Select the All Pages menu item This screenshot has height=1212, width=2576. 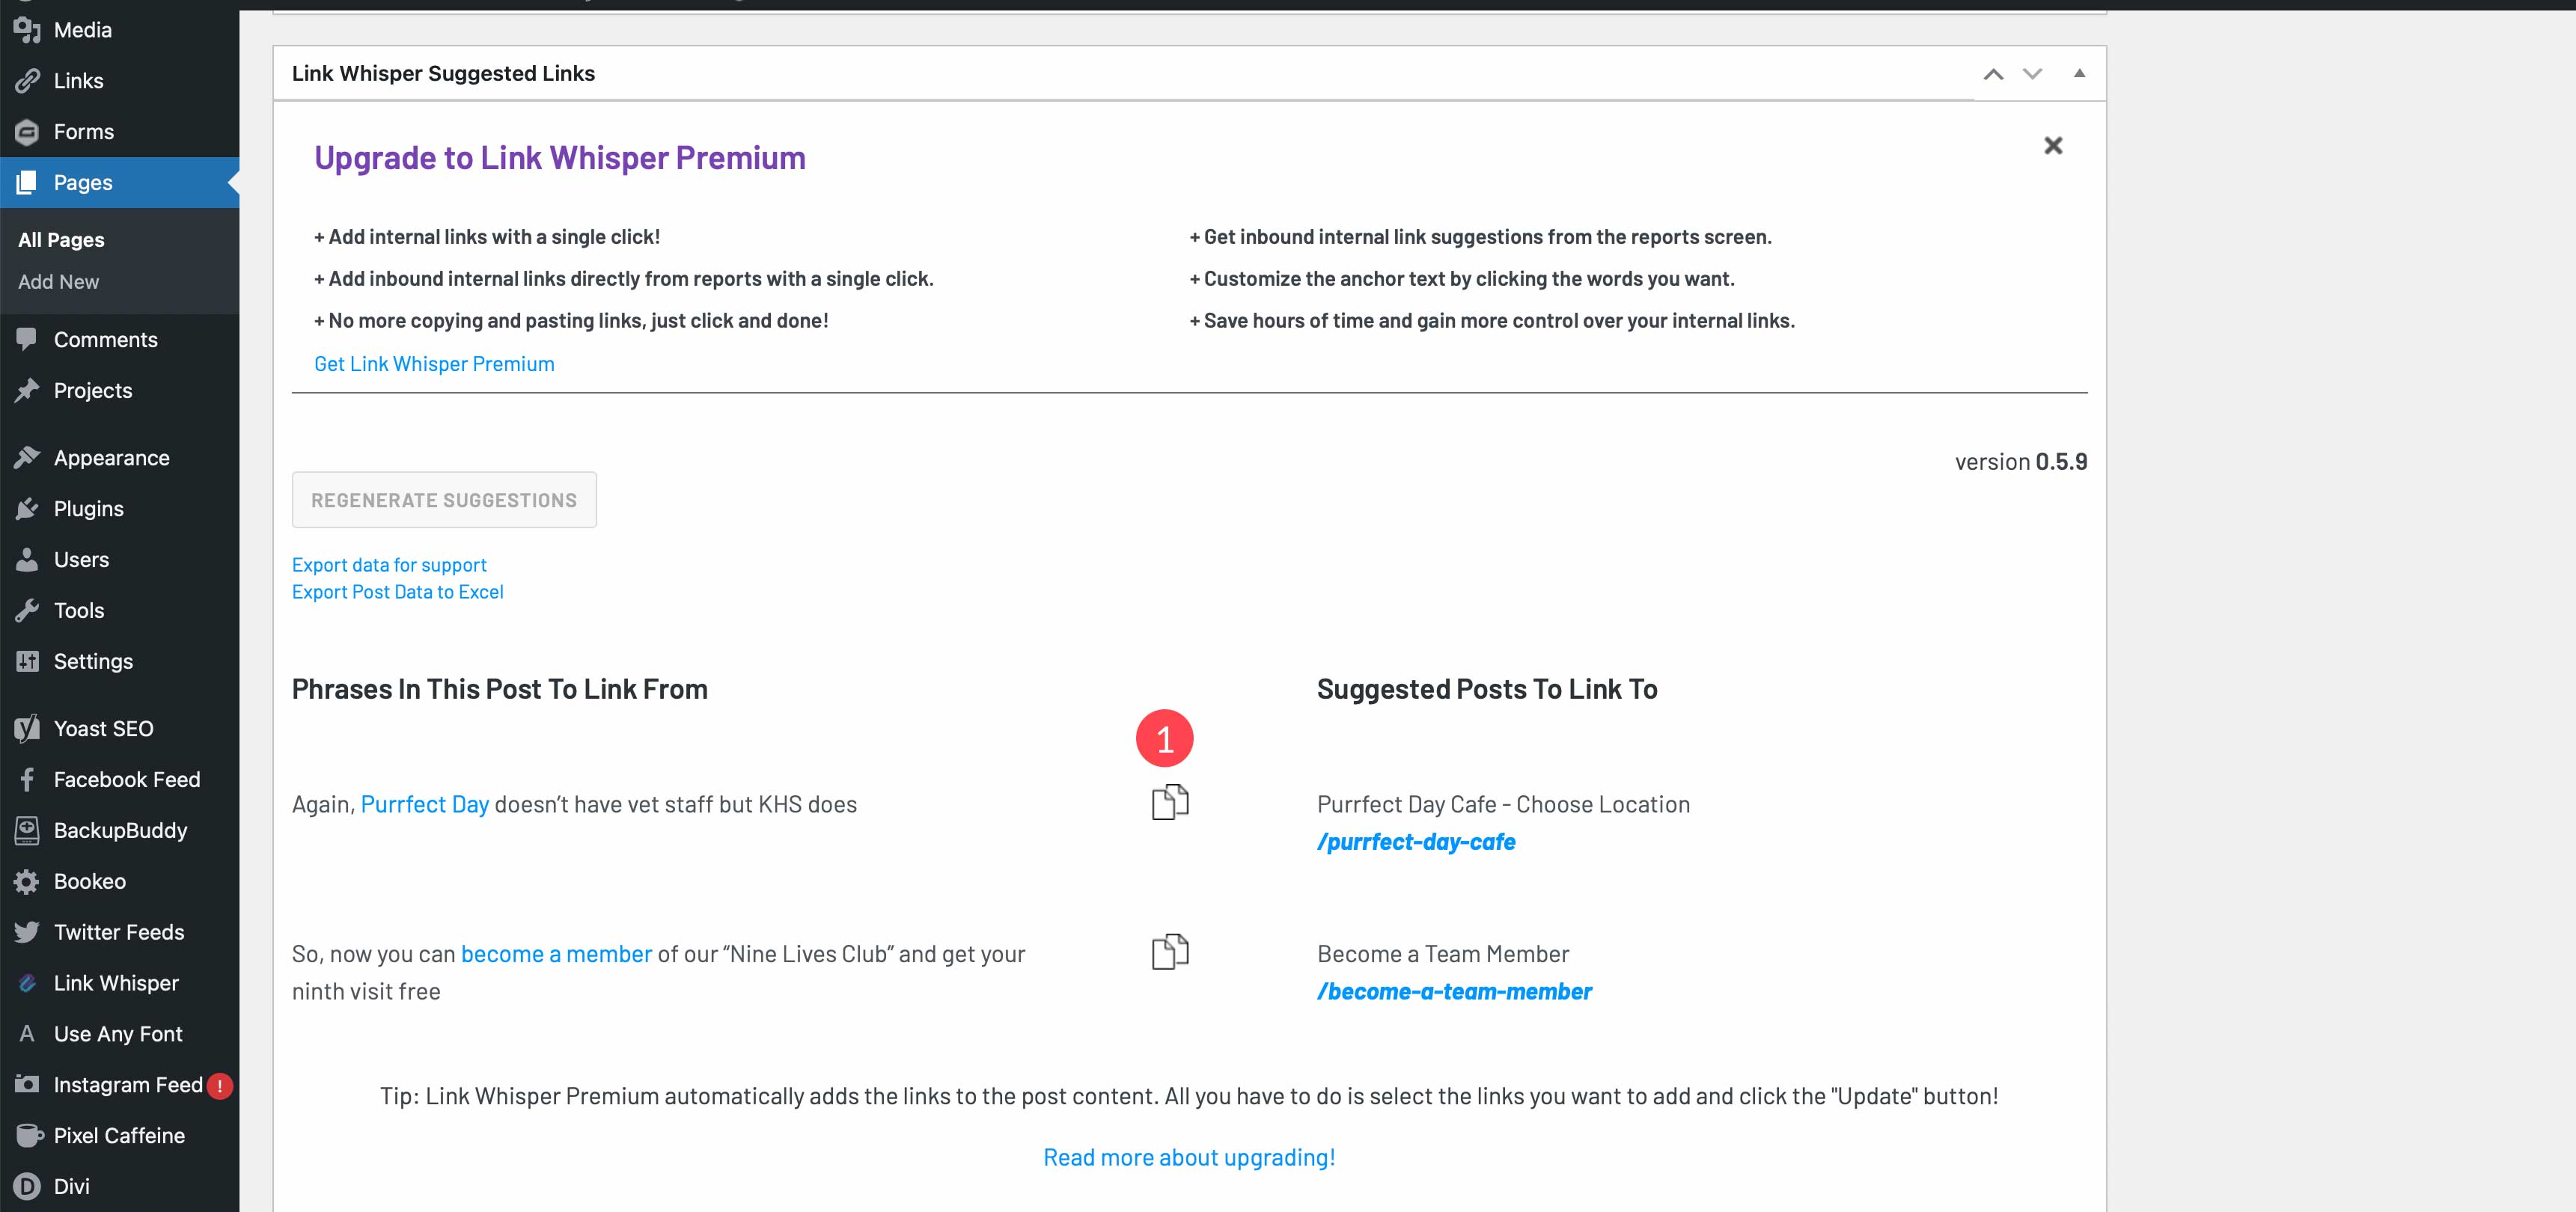[x=61, y=238]
